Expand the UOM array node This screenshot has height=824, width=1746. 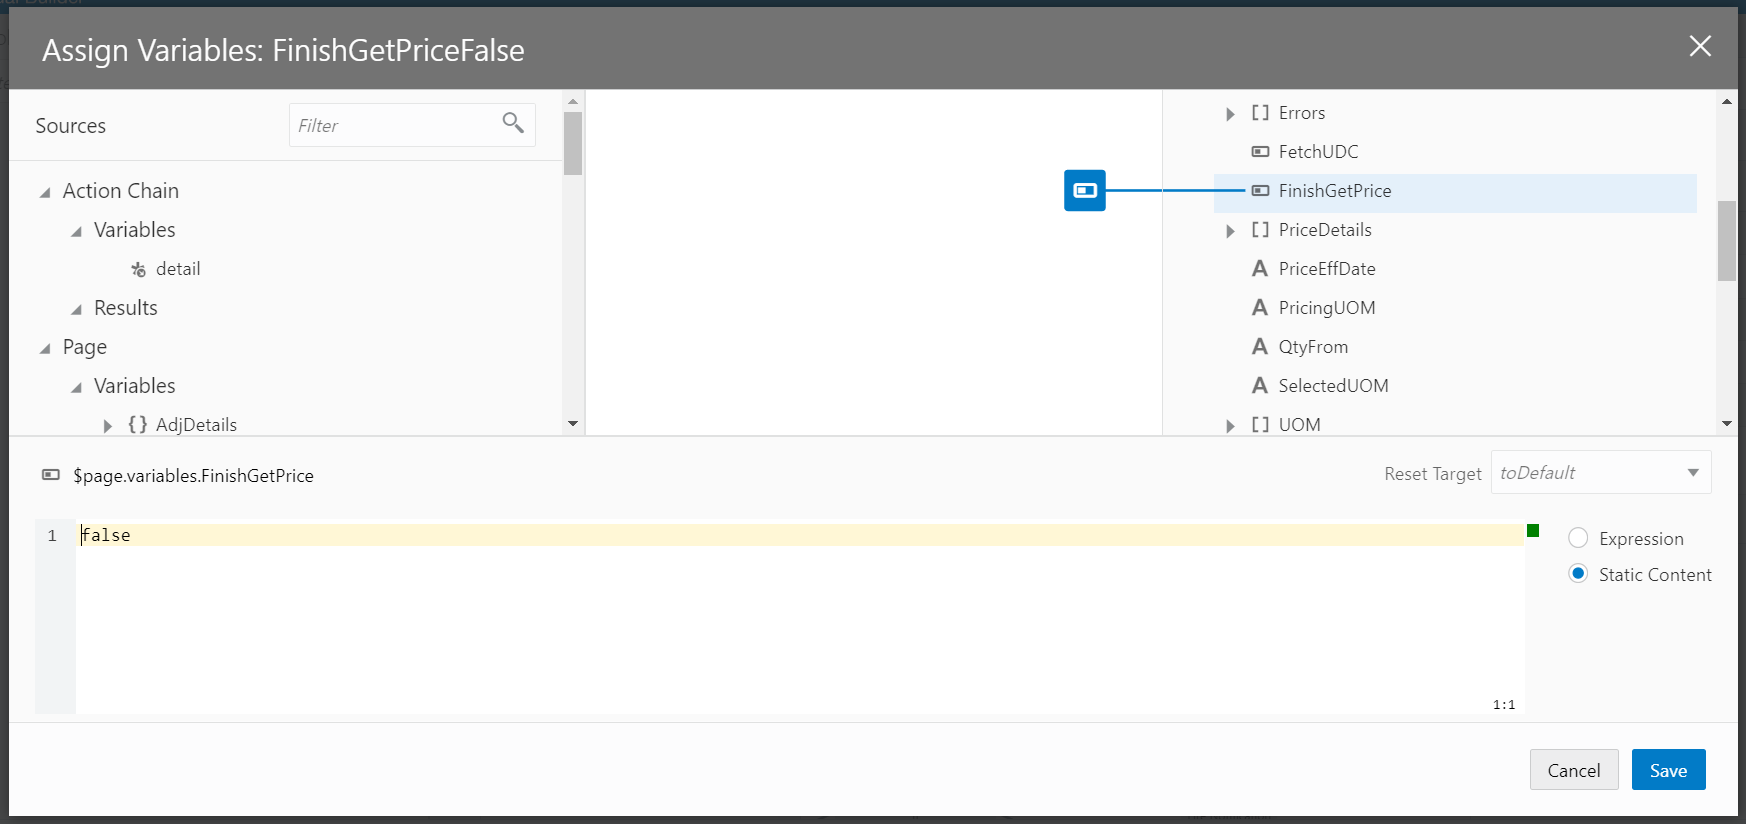1230,426
